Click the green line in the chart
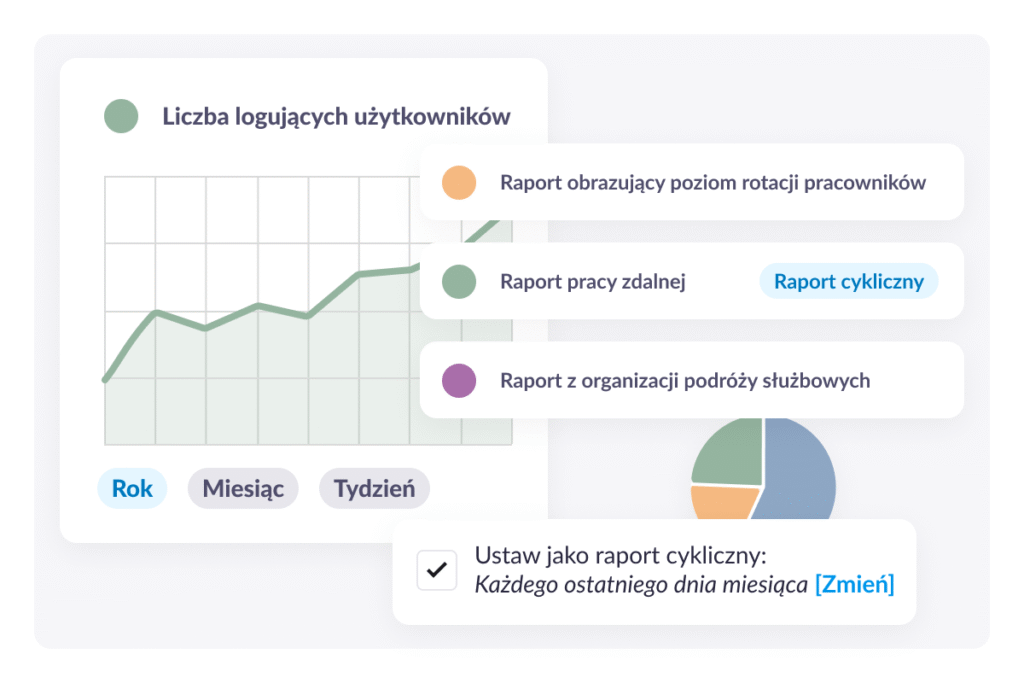The width and height of the screenshot is (1024, 683). coord(257,306)
